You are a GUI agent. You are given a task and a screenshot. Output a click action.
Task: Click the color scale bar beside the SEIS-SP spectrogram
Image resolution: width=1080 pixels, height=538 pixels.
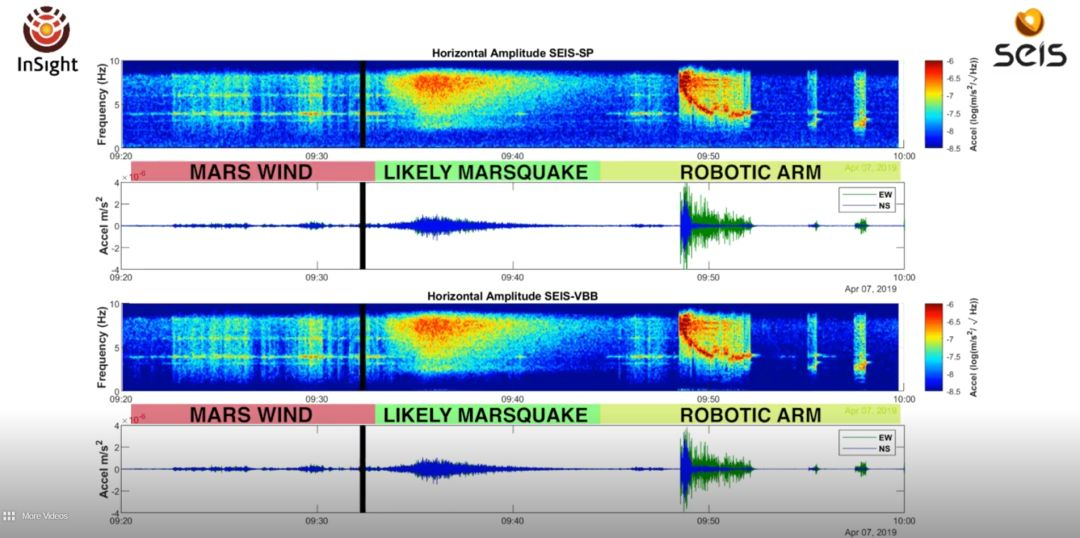tap(934, 104)
